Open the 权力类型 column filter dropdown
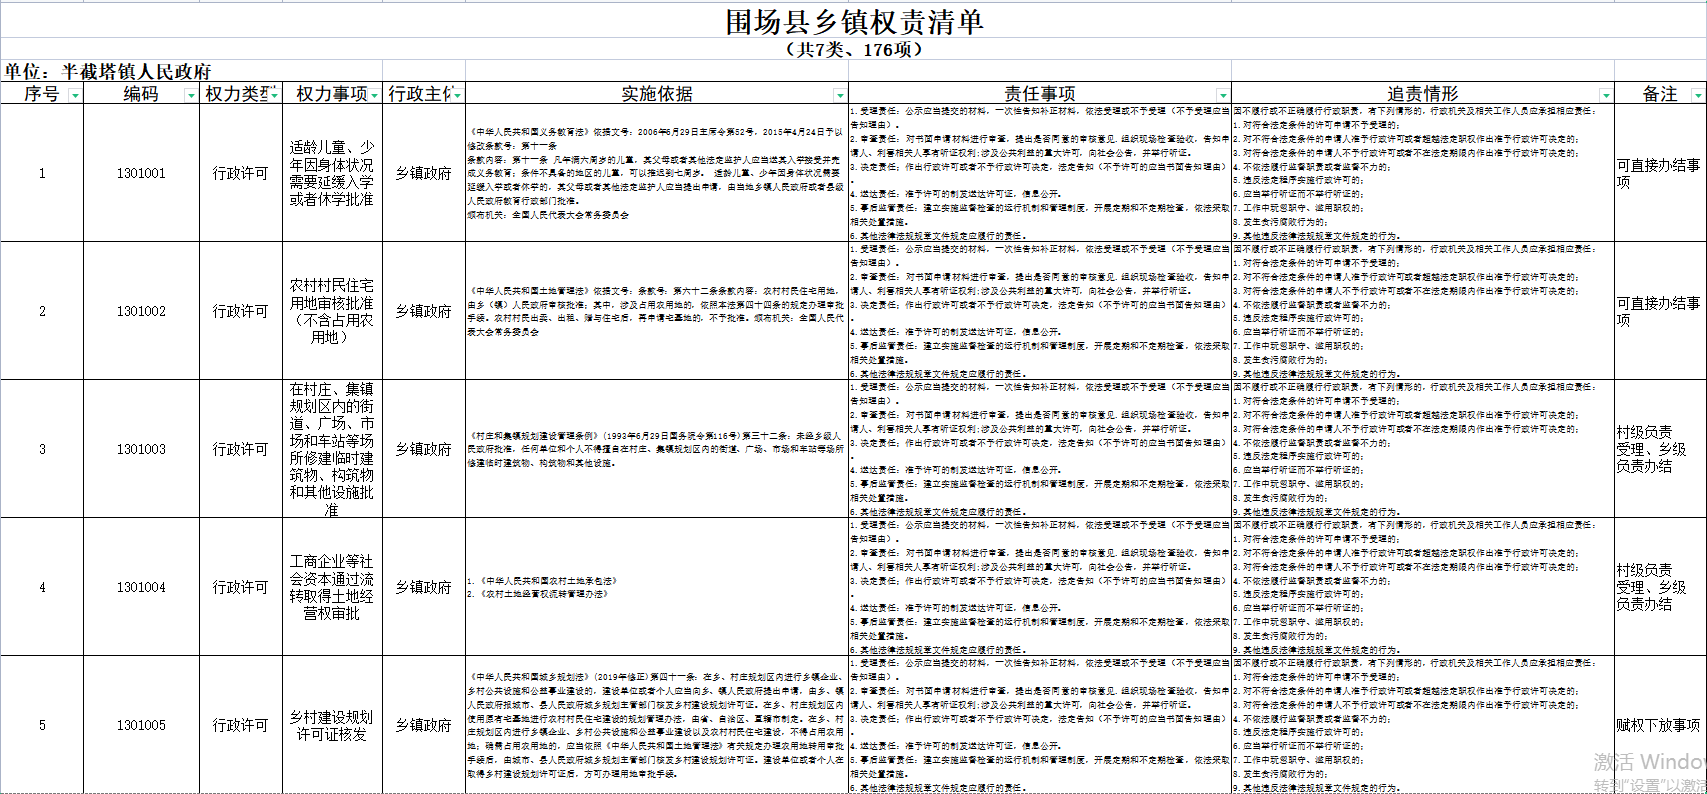Image resolution: width=1707 pixels, height=794 pixels. pyautogui.click(x=274, y=95)
